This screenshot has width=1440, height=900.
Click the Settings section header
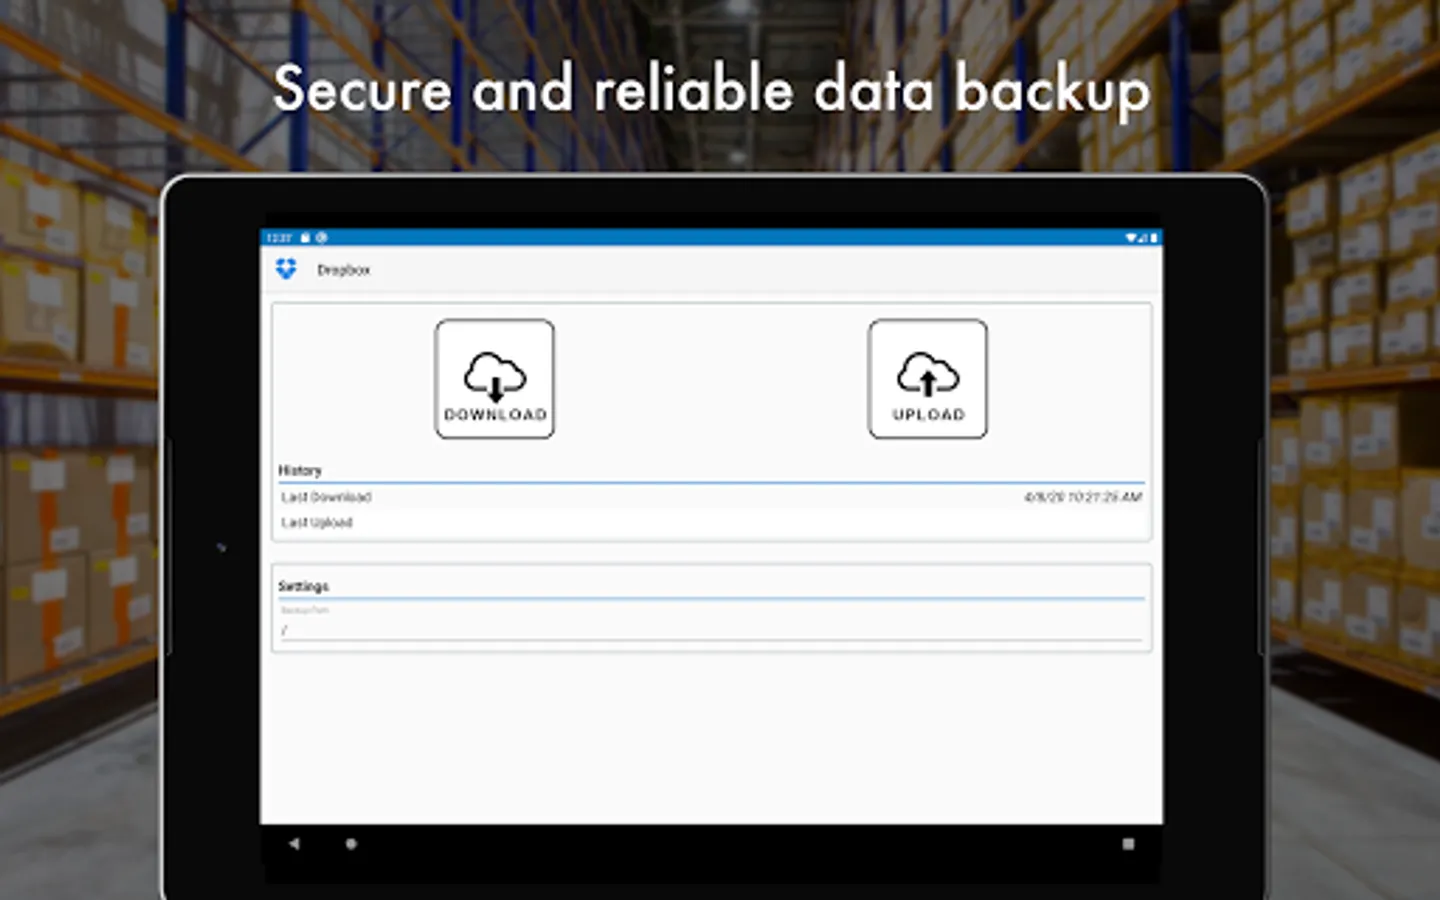click(304, 586)
